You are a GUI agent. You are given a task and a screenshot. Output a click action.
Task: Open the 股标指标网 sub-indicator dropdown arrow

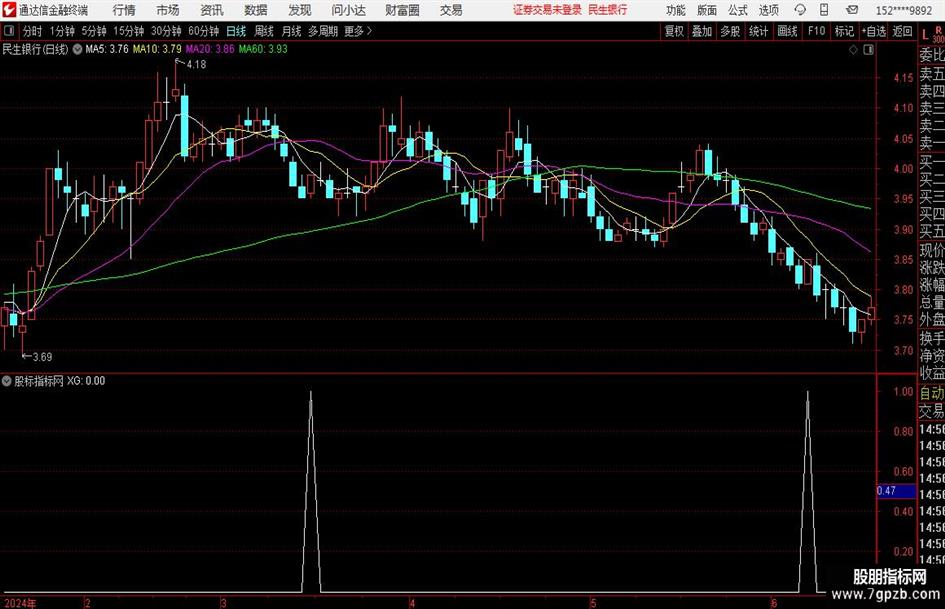tap(7, 380)
